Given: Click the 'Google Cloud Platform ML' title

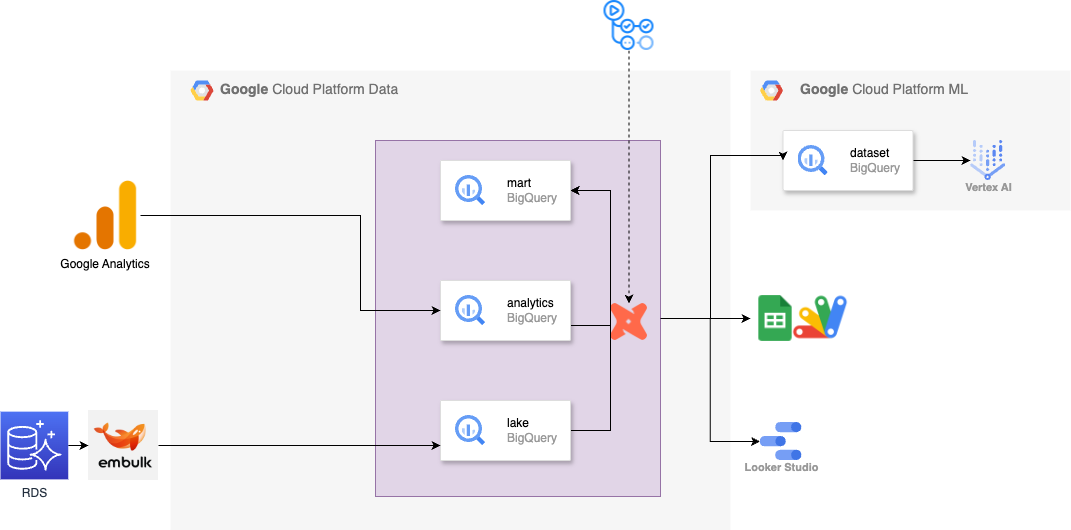Looking at the screenshot, I should [x=884, y=89].
